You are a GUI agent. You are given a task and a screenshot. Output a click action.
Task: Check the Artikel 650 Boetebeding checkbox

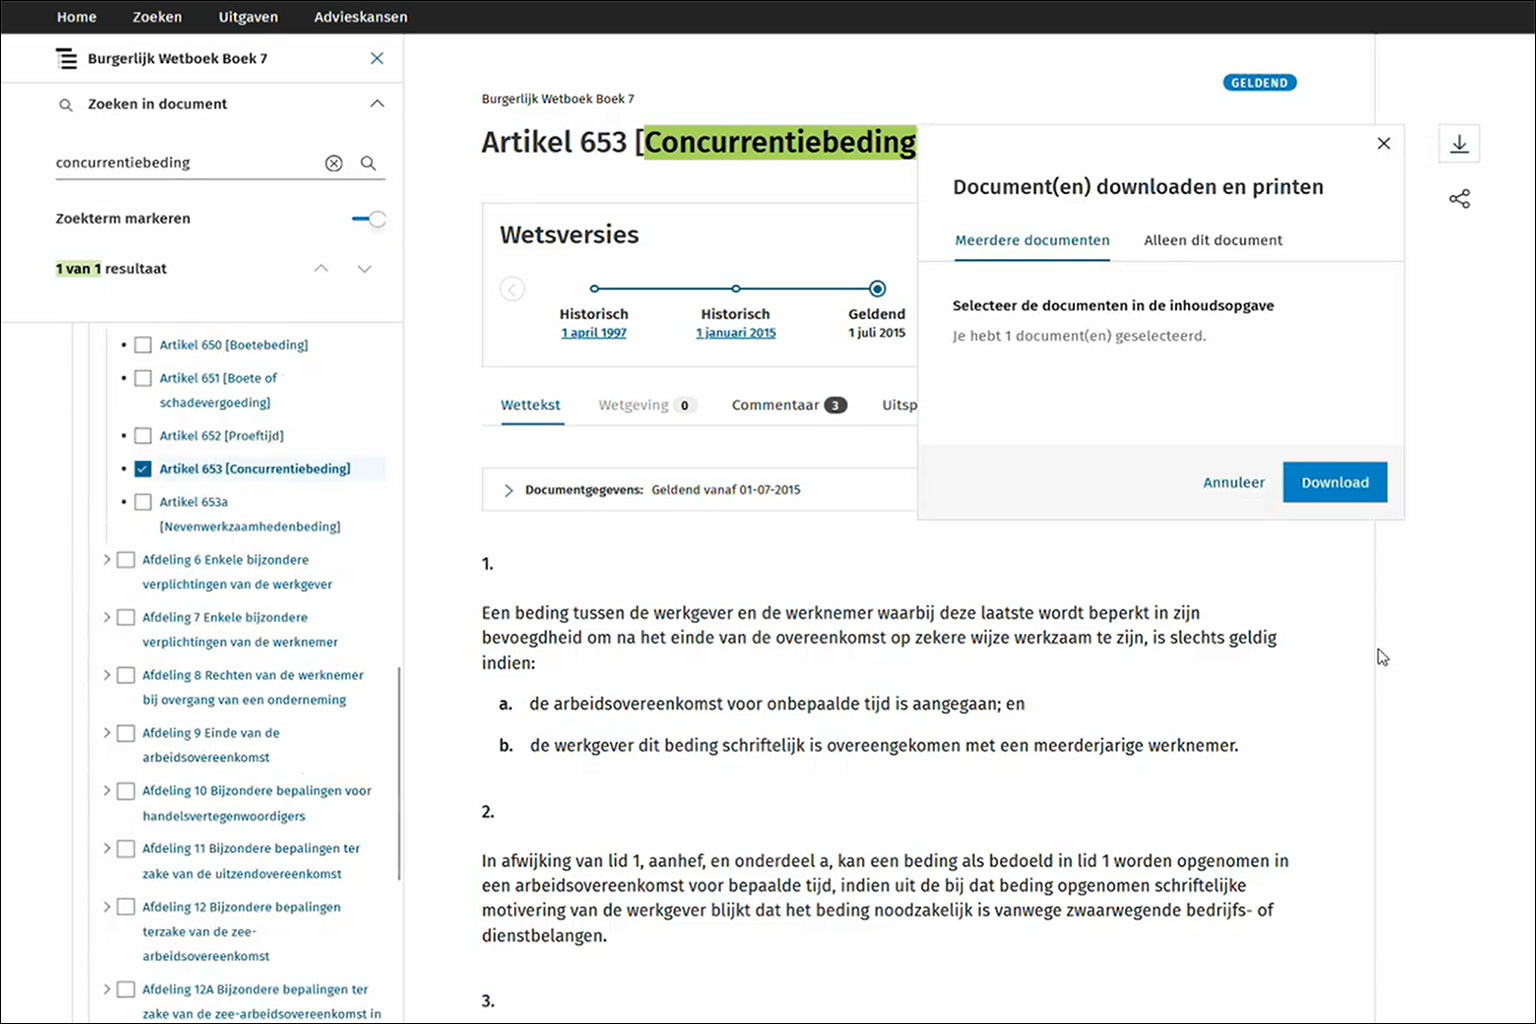(x=143, y=345)
